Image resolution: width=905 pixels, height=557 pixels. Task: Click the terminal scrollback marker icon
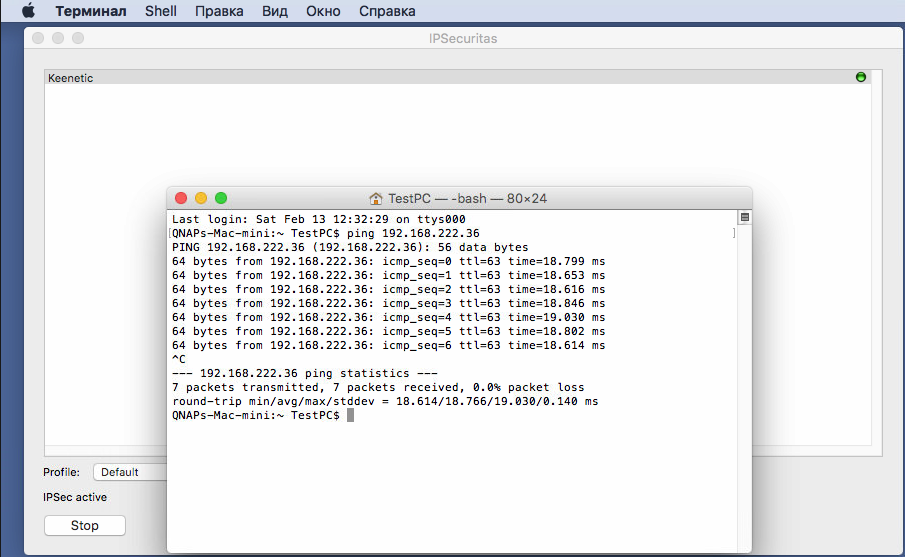(x=745, y=217)
